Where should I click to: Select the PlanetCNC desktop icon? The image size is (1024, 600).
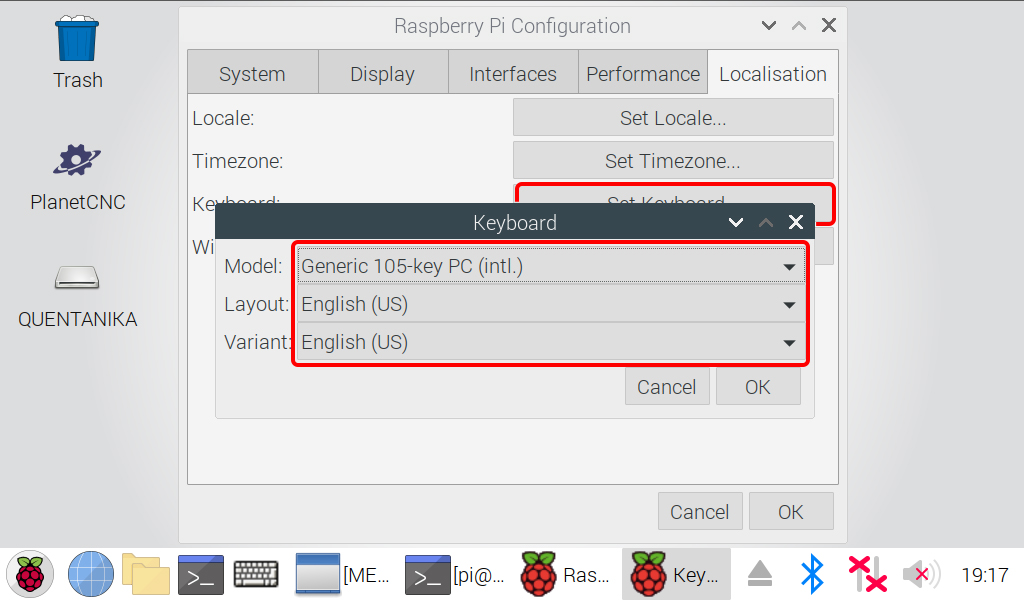click(x=78, y=177)
